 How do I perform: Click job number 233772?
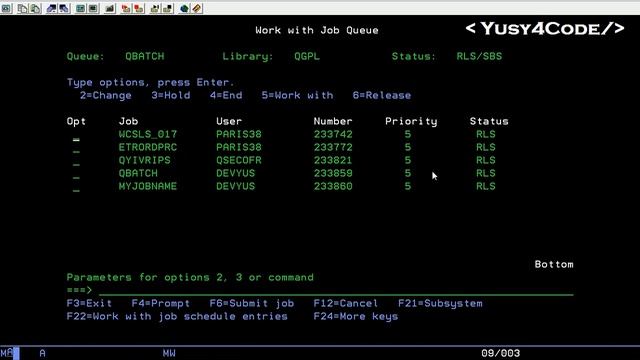(x=333, y=147)
